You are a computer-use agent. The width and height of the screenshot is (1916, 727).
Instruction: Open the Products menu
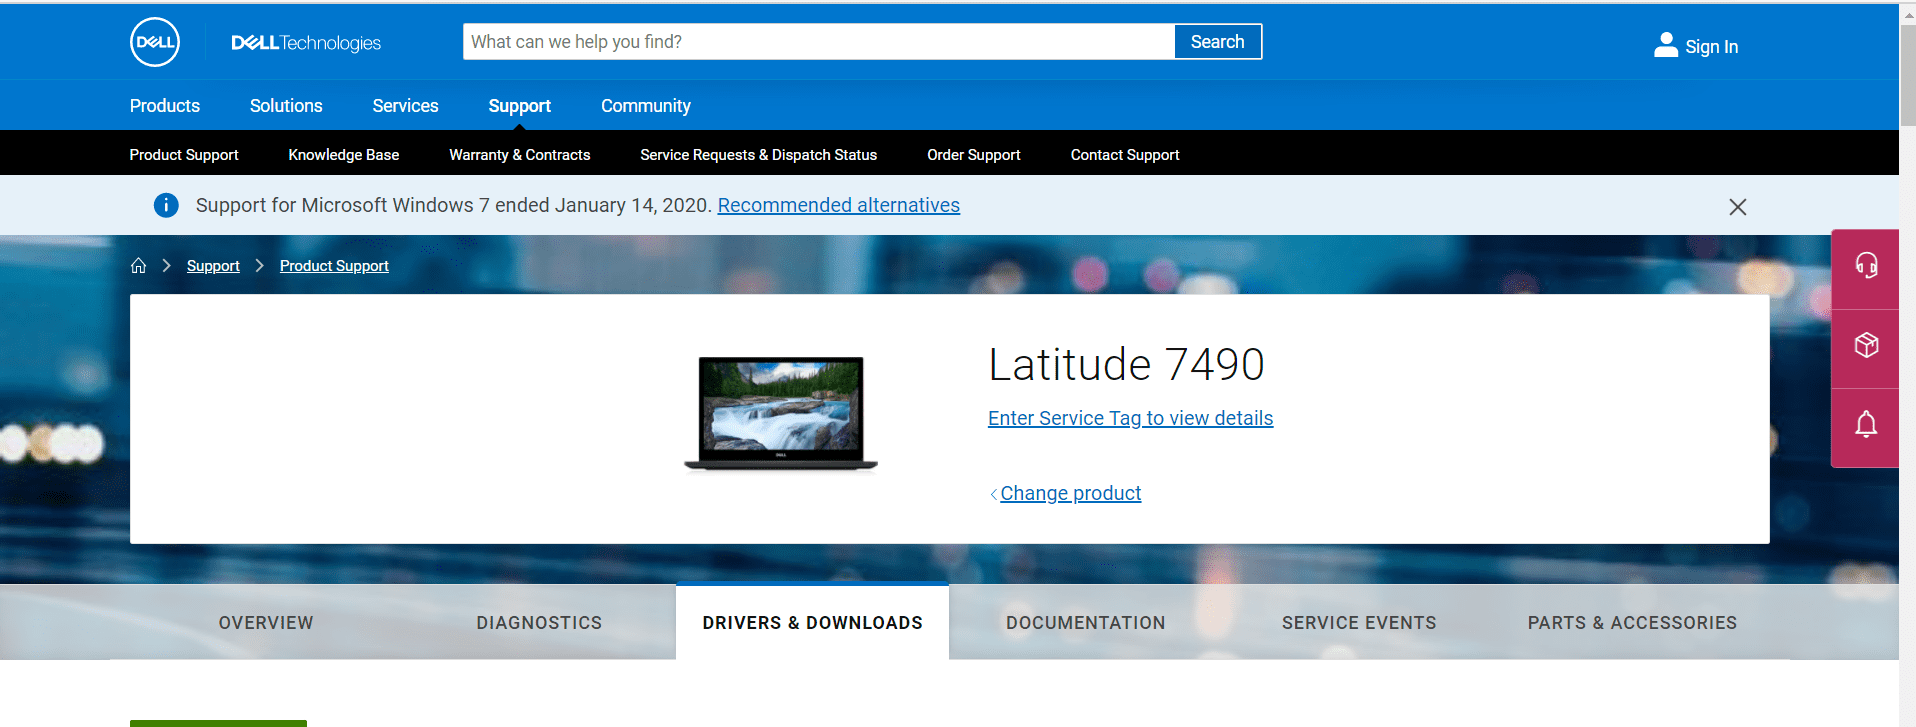click(x=165, y=106)
